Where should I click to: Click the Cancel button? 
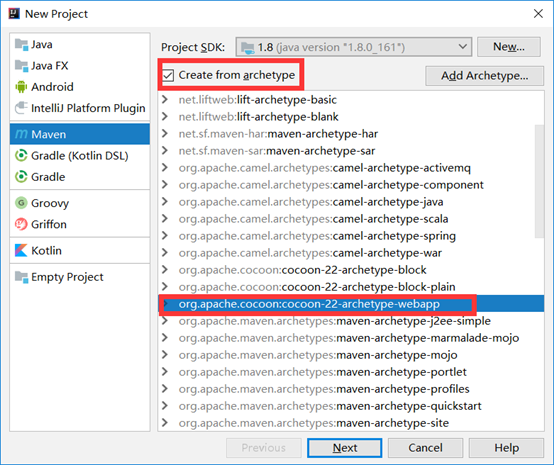pos(425,448)
